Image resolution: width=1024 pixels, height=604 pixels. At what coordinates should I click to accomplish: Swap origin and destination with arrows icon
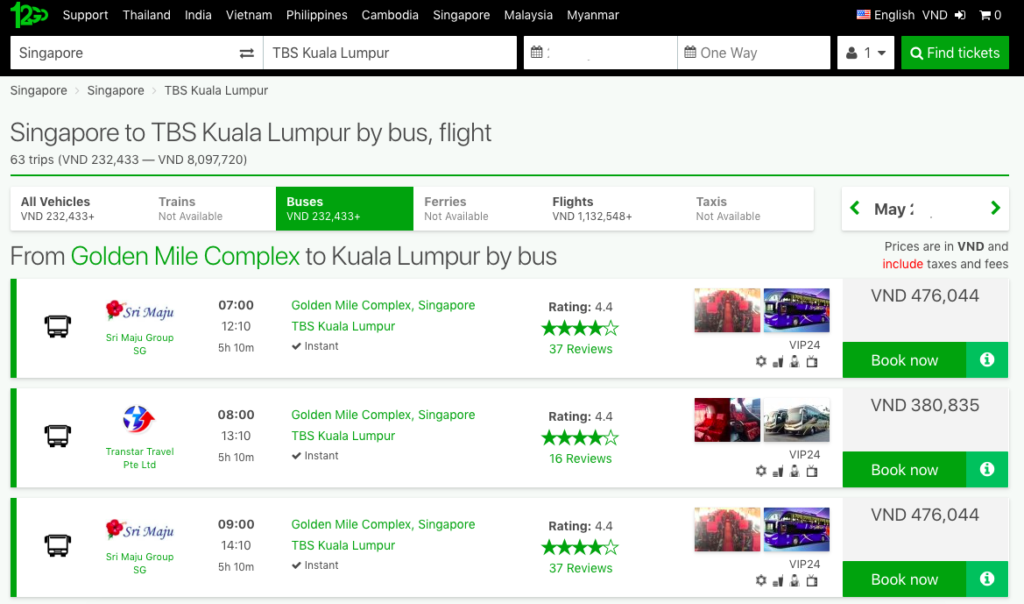pyautogui.click(x=247, y=53)
